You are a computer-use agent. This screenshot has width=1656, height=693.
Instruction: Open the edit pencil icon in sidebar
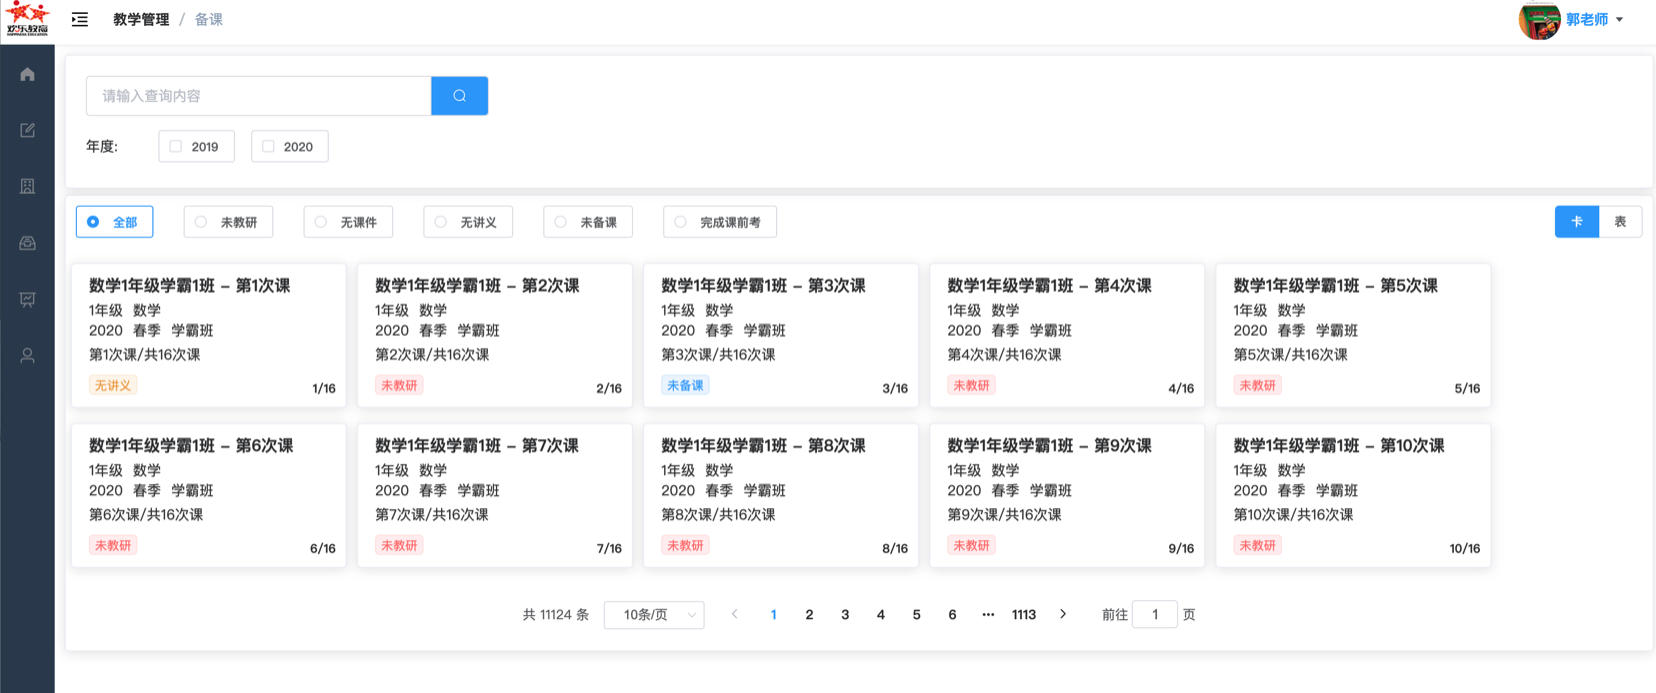pos(27,130)
